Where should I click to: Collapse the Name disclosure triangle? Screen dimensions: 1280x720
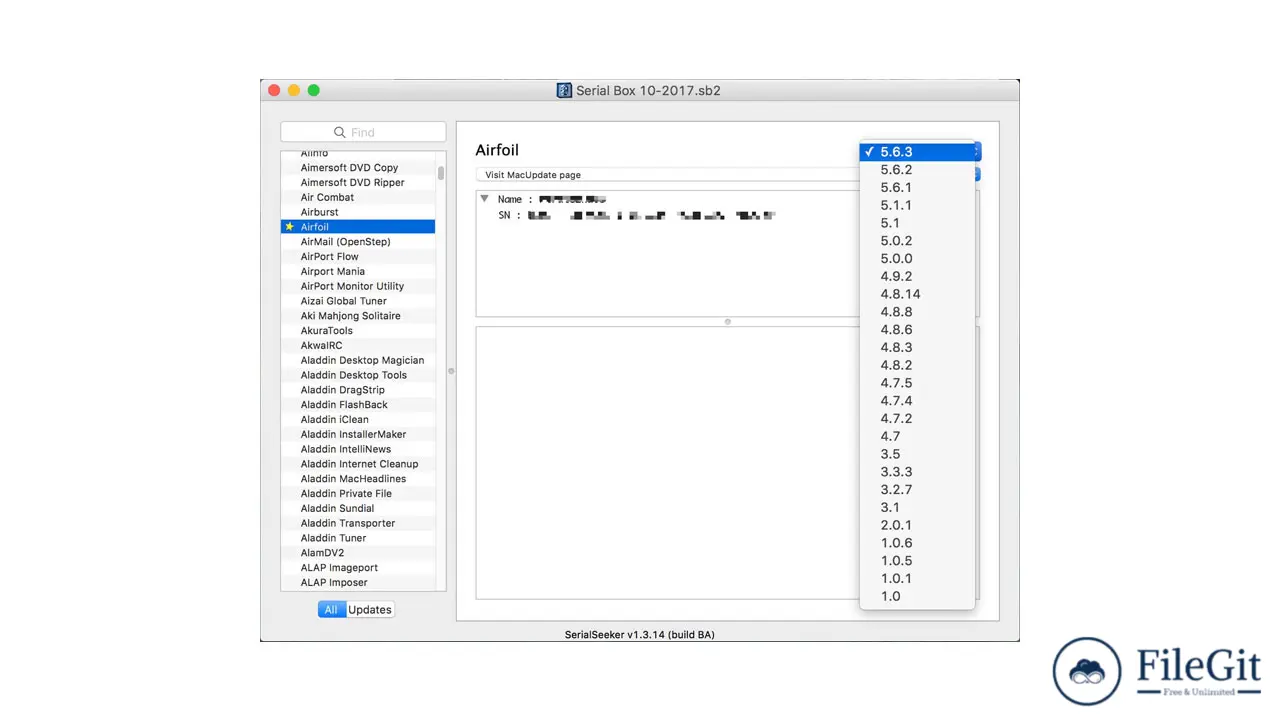(x=485, y=199)
